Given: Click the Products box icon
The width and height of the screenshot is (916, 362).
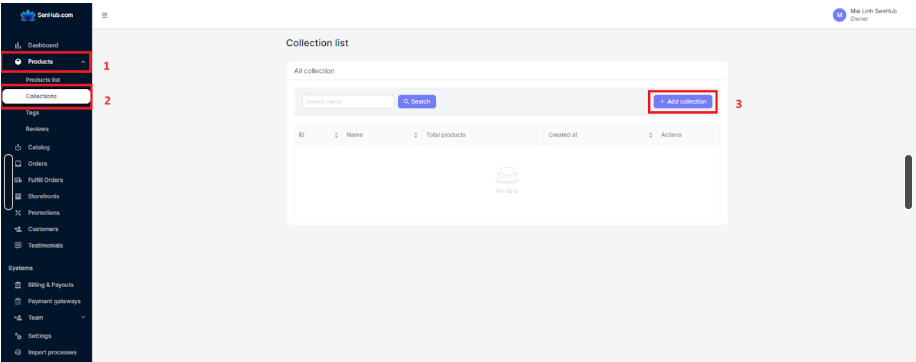Looking at the screenshot, I should pos(18,61).
